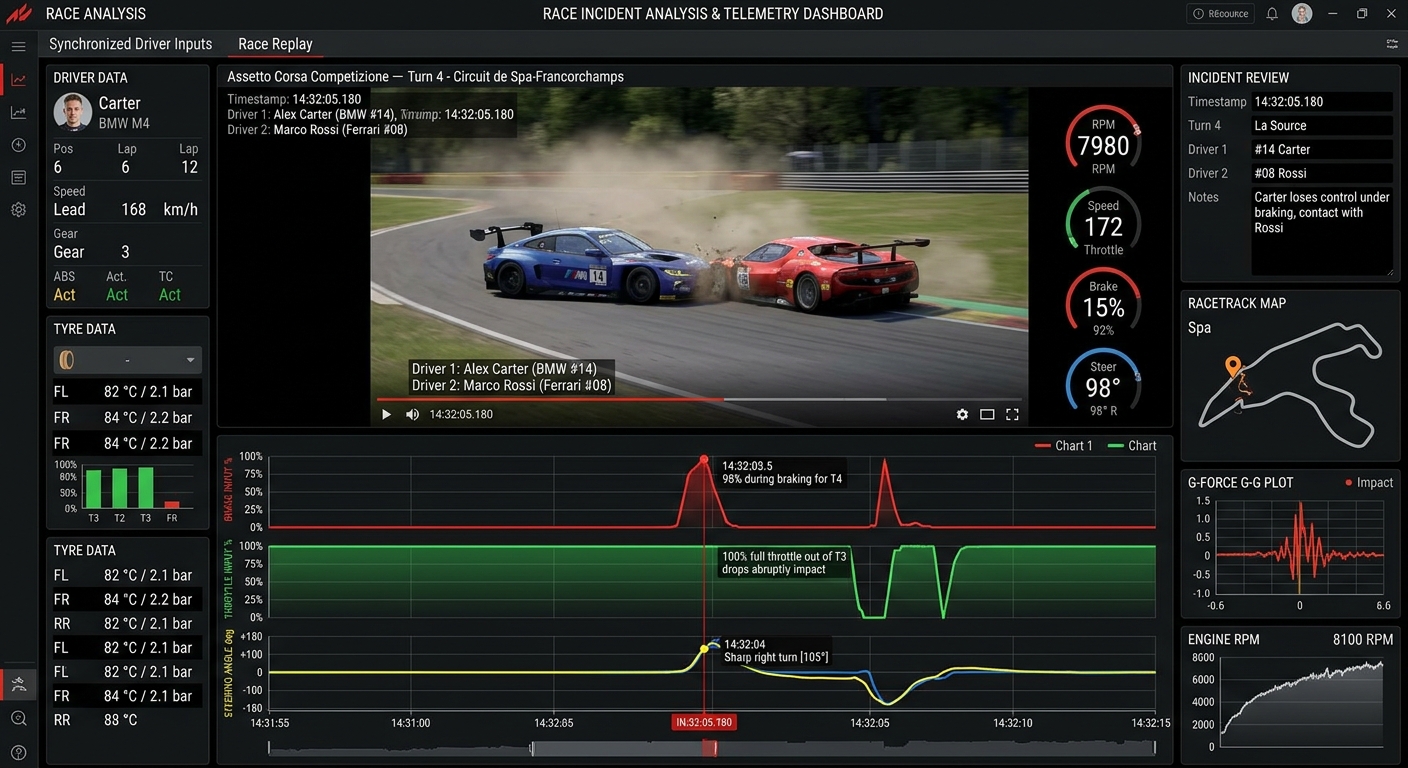Switch to the Race Replay tab
This screenshot has width=1408, height=768.
pos(275,44)
